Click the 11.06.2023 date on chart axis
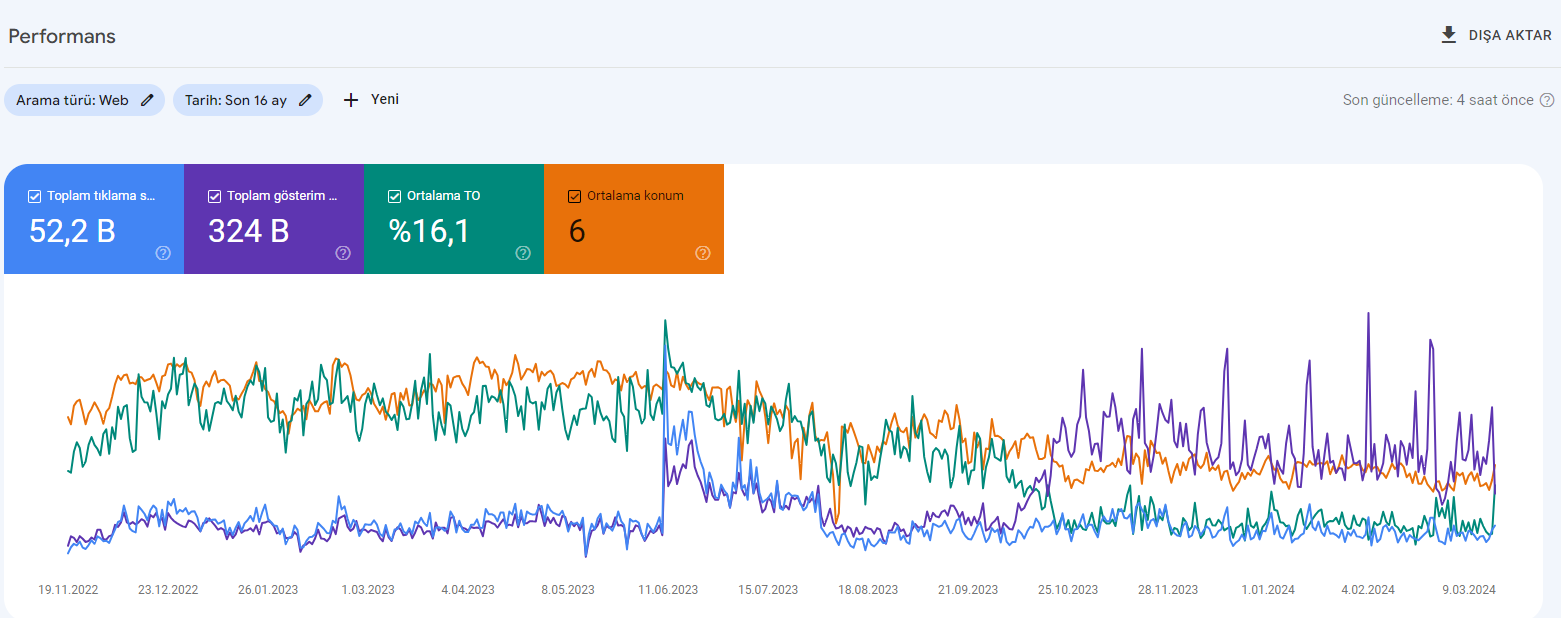The image size is (1561, 618). tap(668, 590)
